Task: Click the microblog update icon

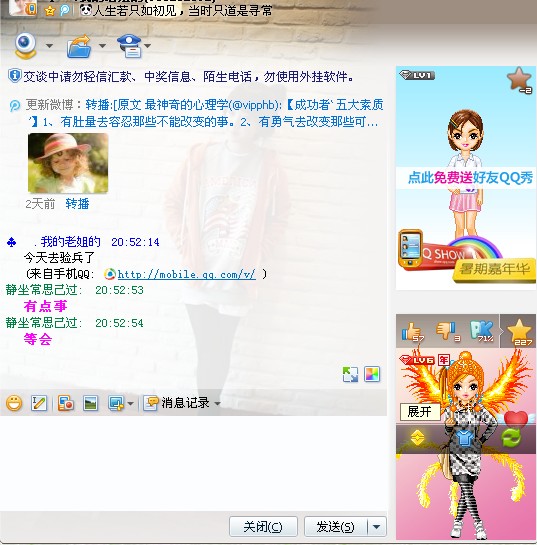Action: (15, 105)
